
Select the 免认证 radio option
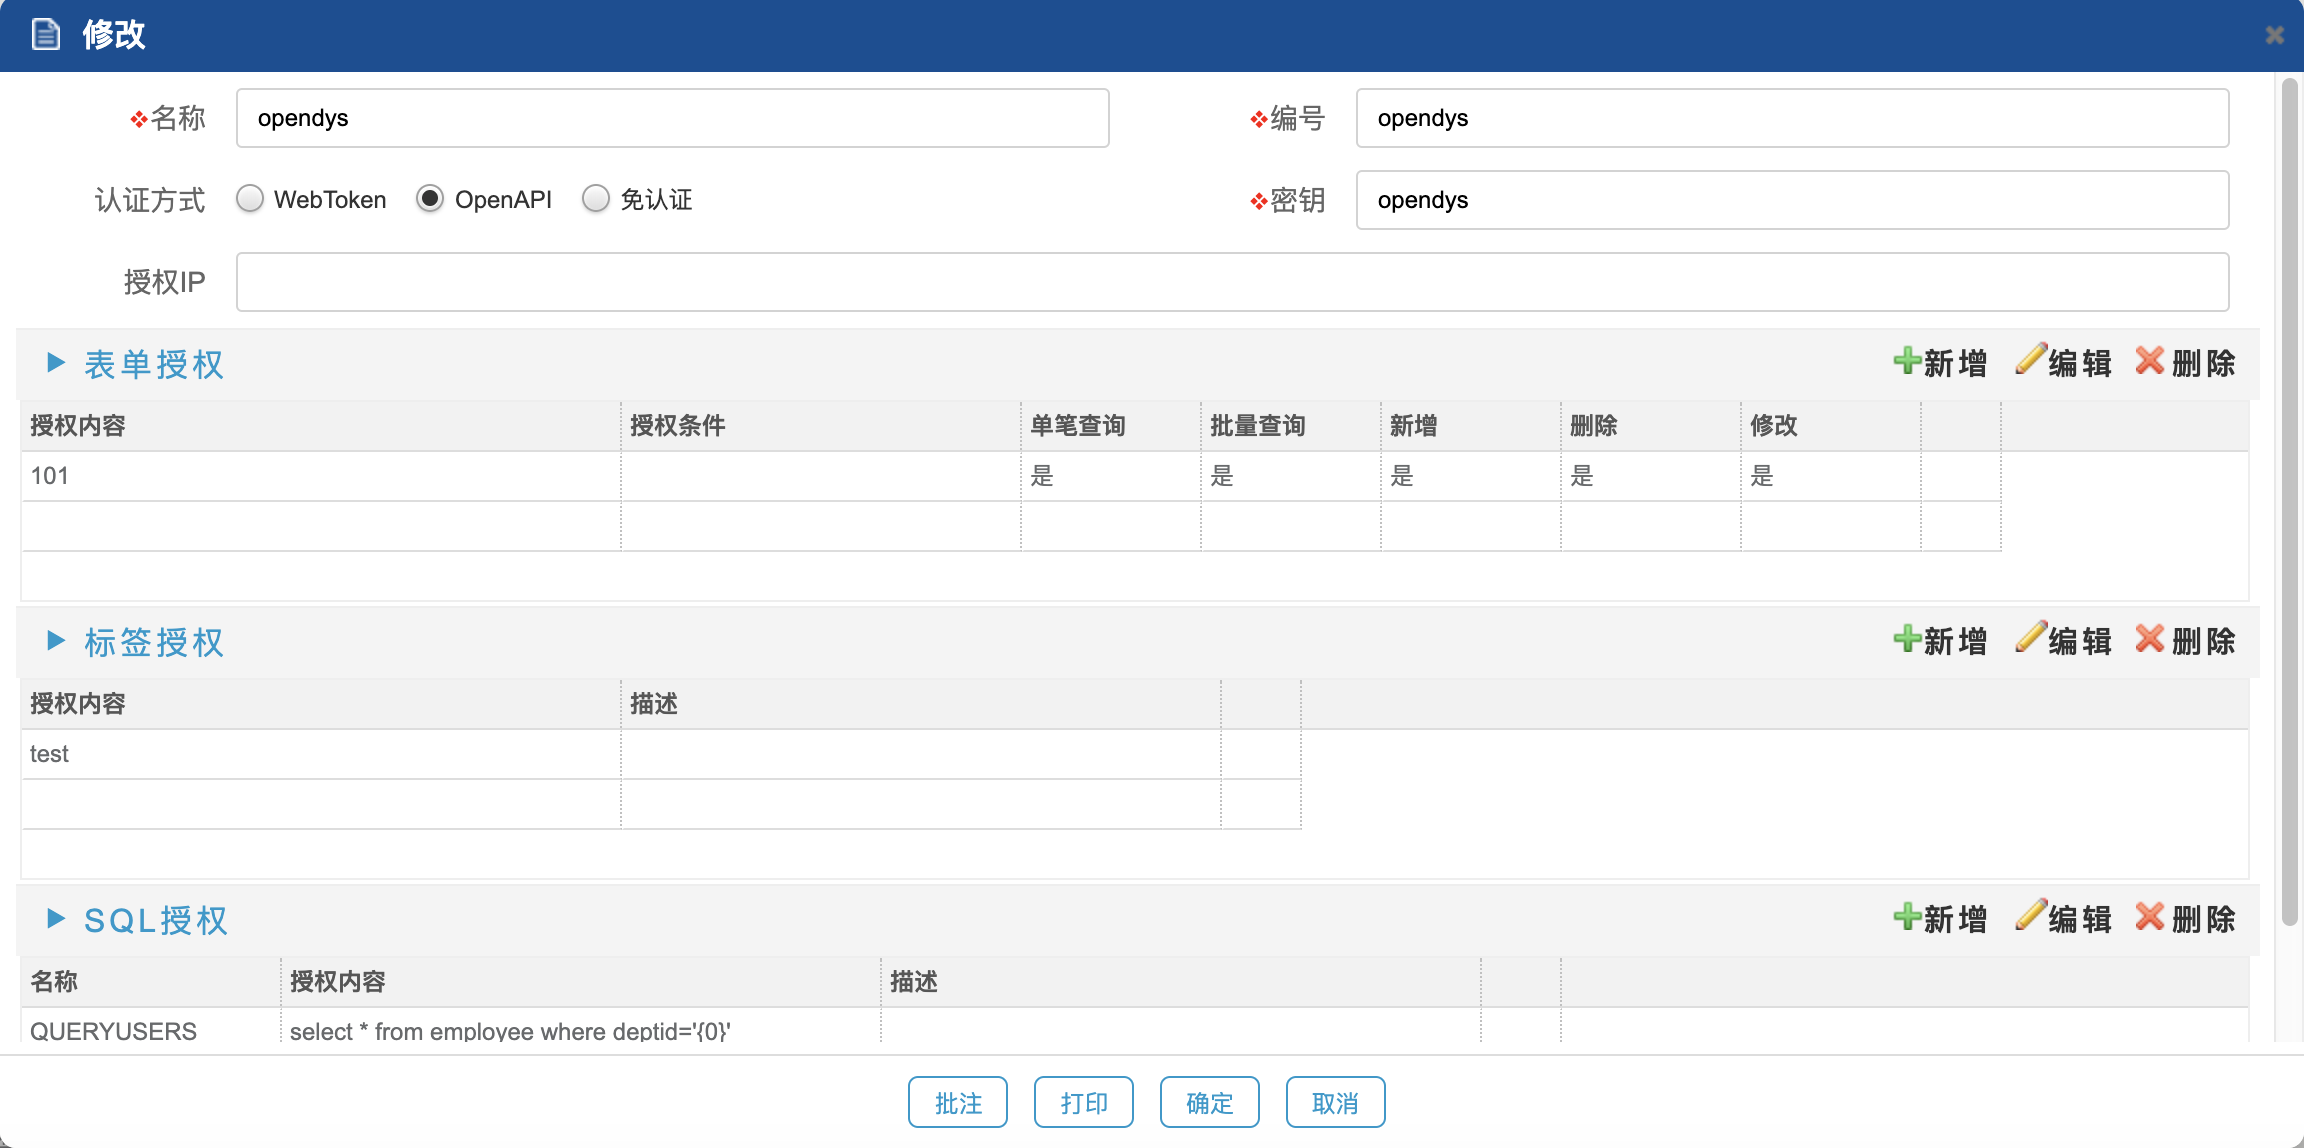(x=596, y=199)
